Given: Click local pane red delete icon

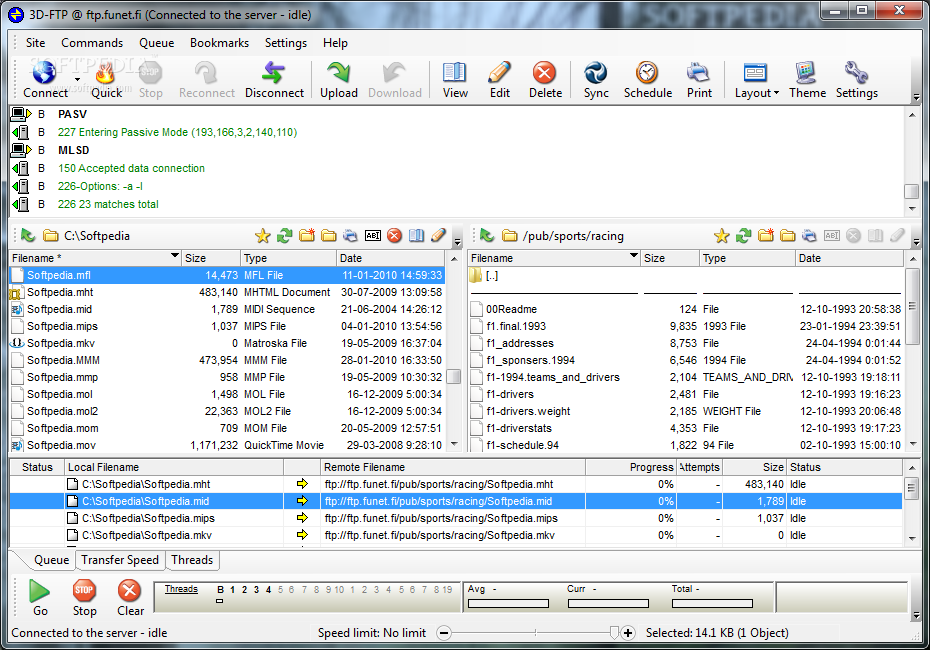Looking at the screenshot, I should [394, 236].
